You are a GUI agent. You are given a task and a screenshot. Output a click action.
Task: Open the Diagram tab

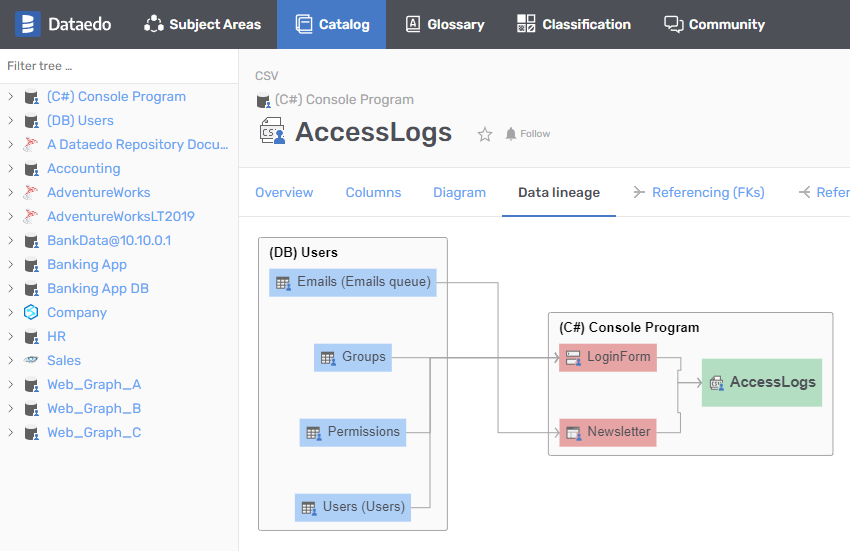tap(459, 192)
